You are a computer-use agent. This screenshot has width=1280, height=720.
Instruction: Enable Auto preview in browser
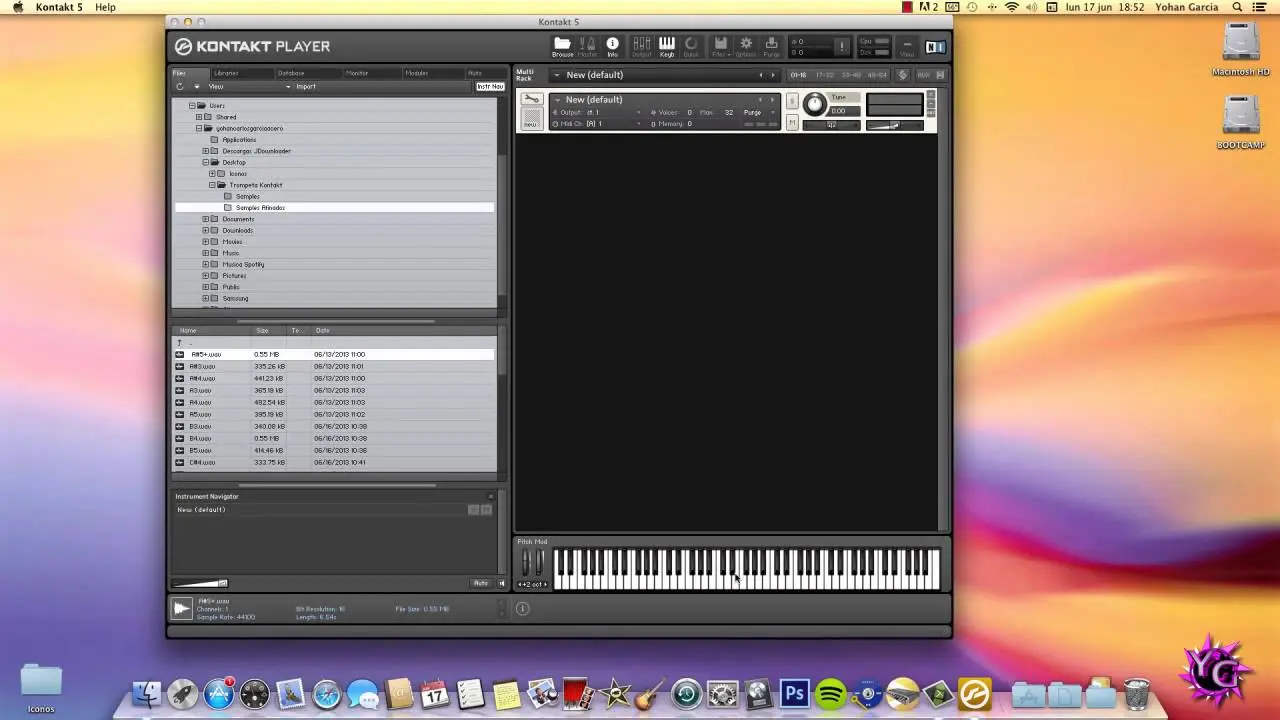pos(480,583)
